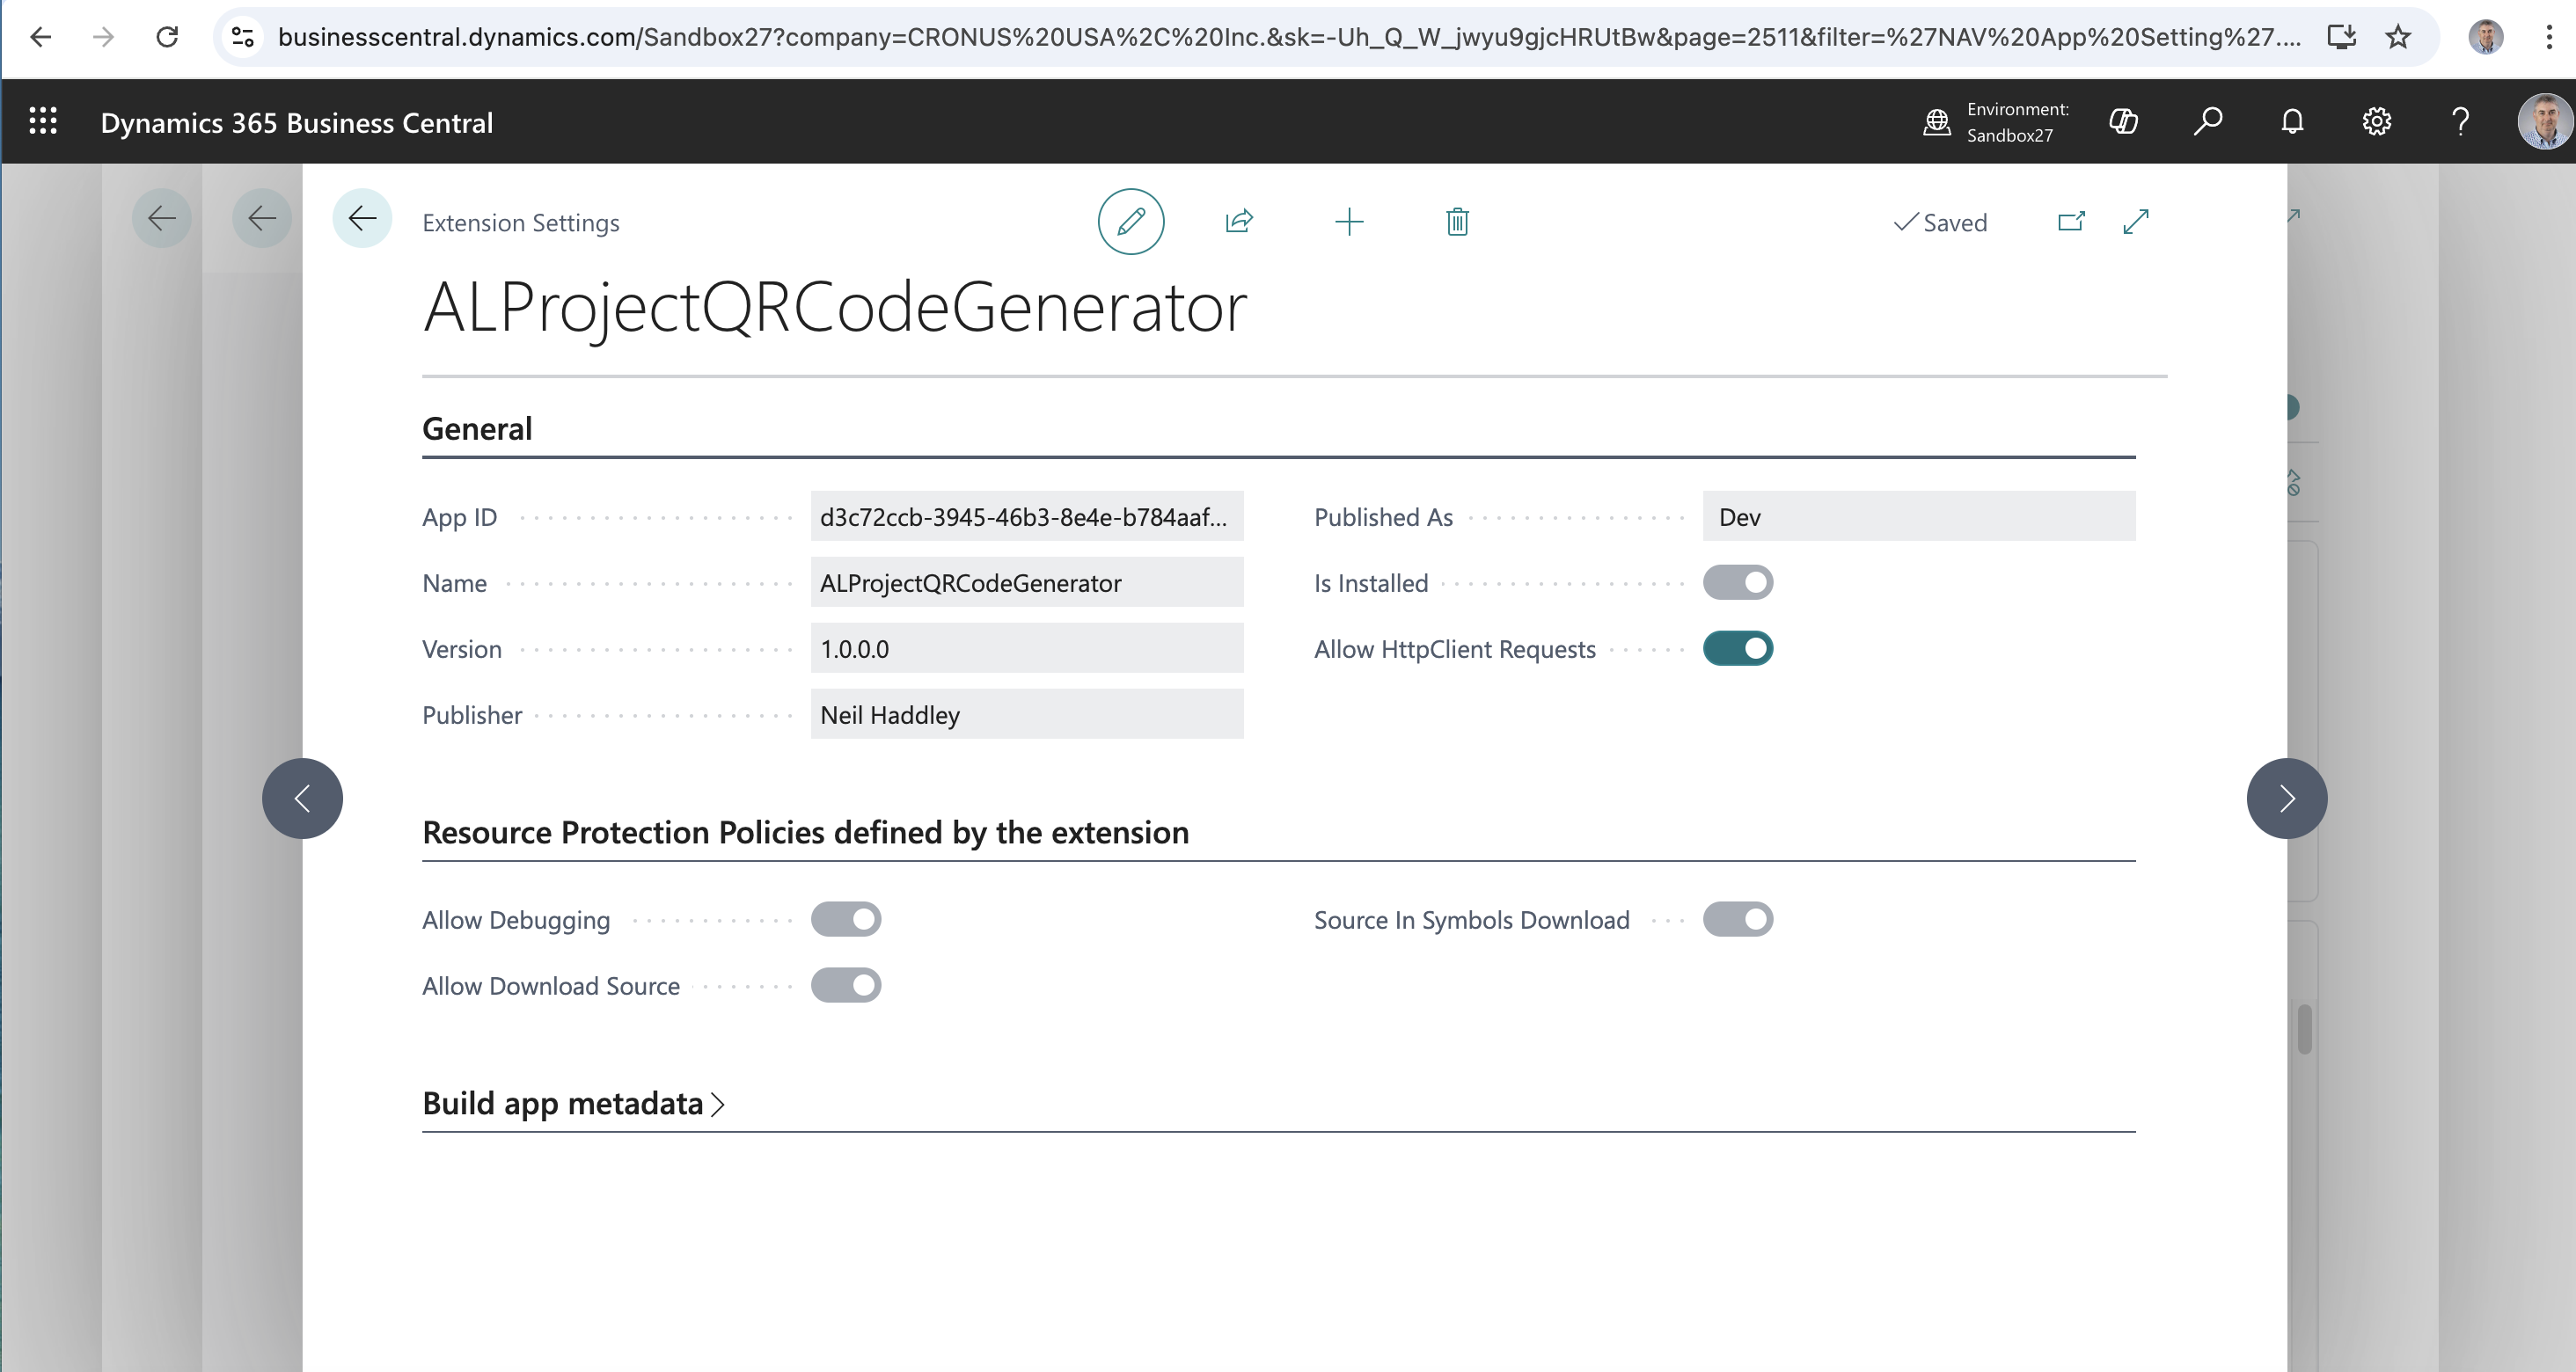Open site information icon in address bar
Image resolution: width=2576 pixels, height=1372 pixels.
pyautogui.click(x=243, y=37)
